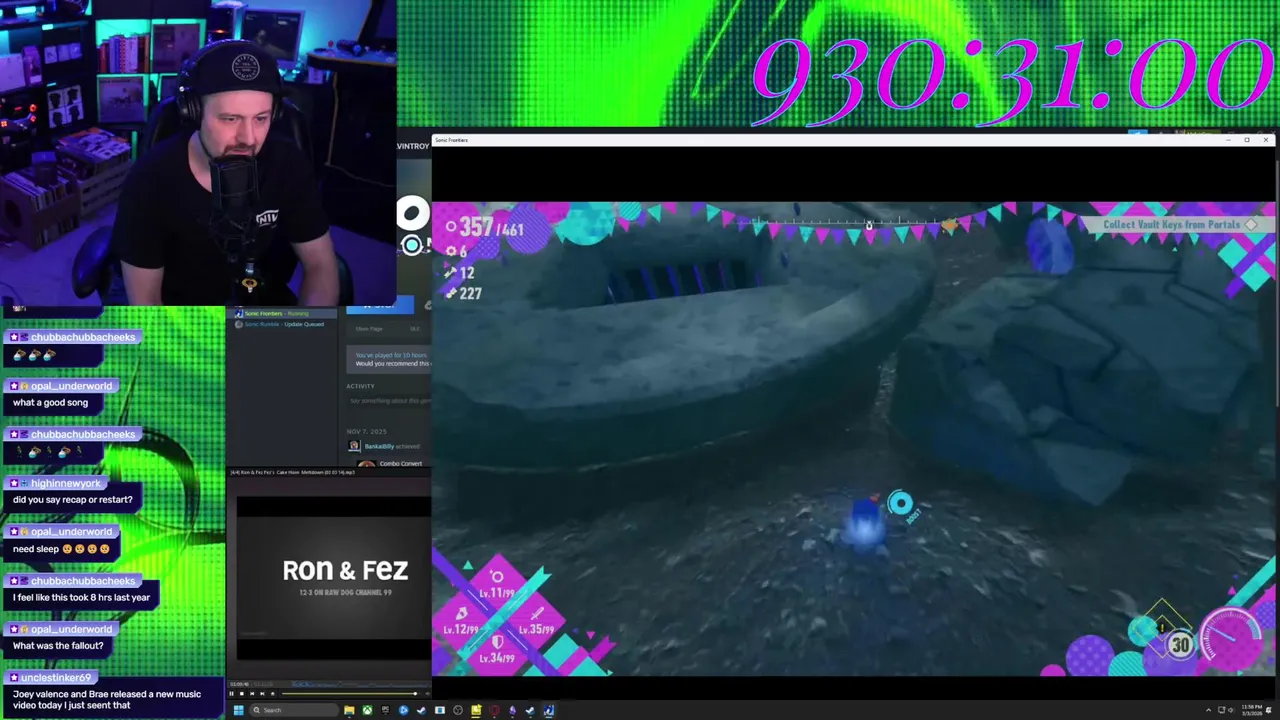Open Epic Games Launcher in taskbar

click(385, 710)
